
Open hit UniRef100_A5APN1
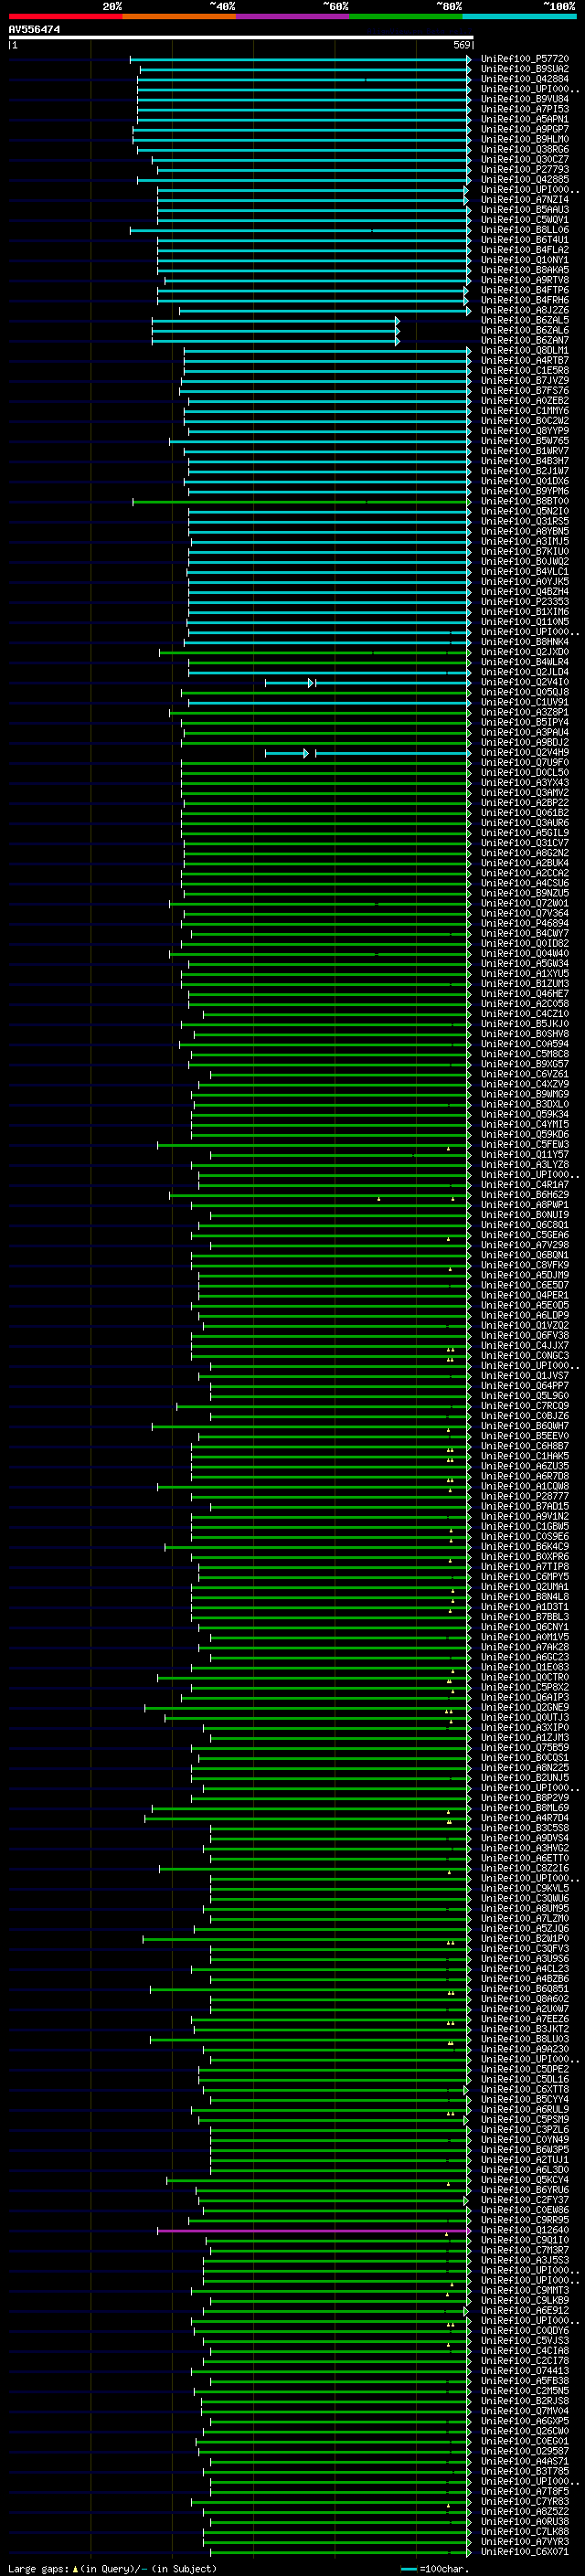[524, 119]
